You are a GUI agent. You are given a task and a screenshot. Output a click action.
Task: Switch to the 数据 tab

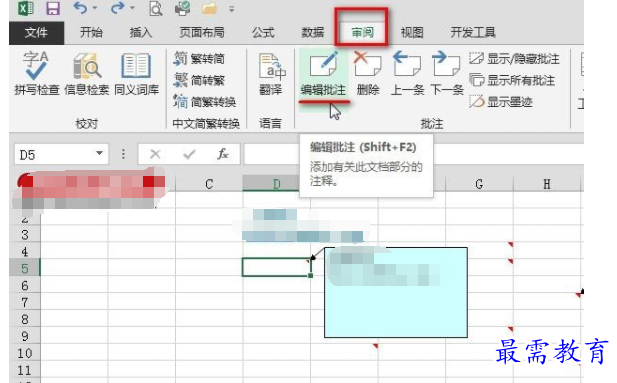(x=313, y=33)
